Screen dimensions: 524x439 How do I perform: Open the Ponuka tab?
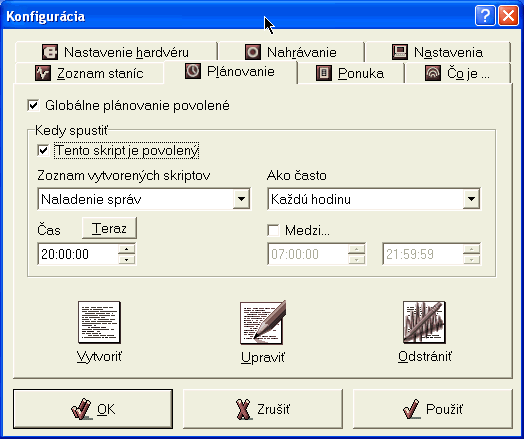(x=351, y=73)
